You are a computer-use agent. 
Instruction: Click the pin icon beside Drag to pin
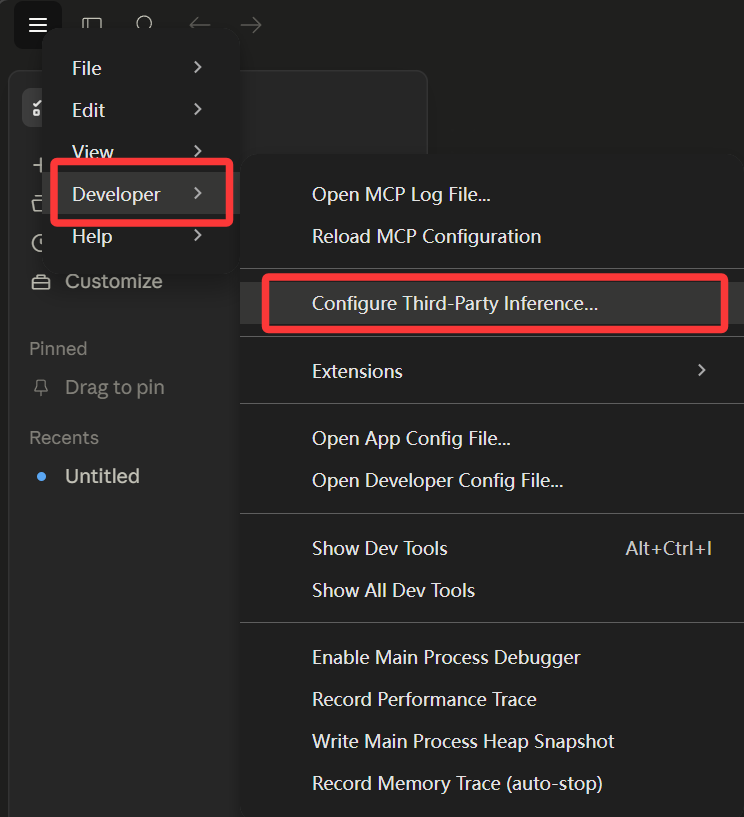pyautogui.click(x=40, y=387)
